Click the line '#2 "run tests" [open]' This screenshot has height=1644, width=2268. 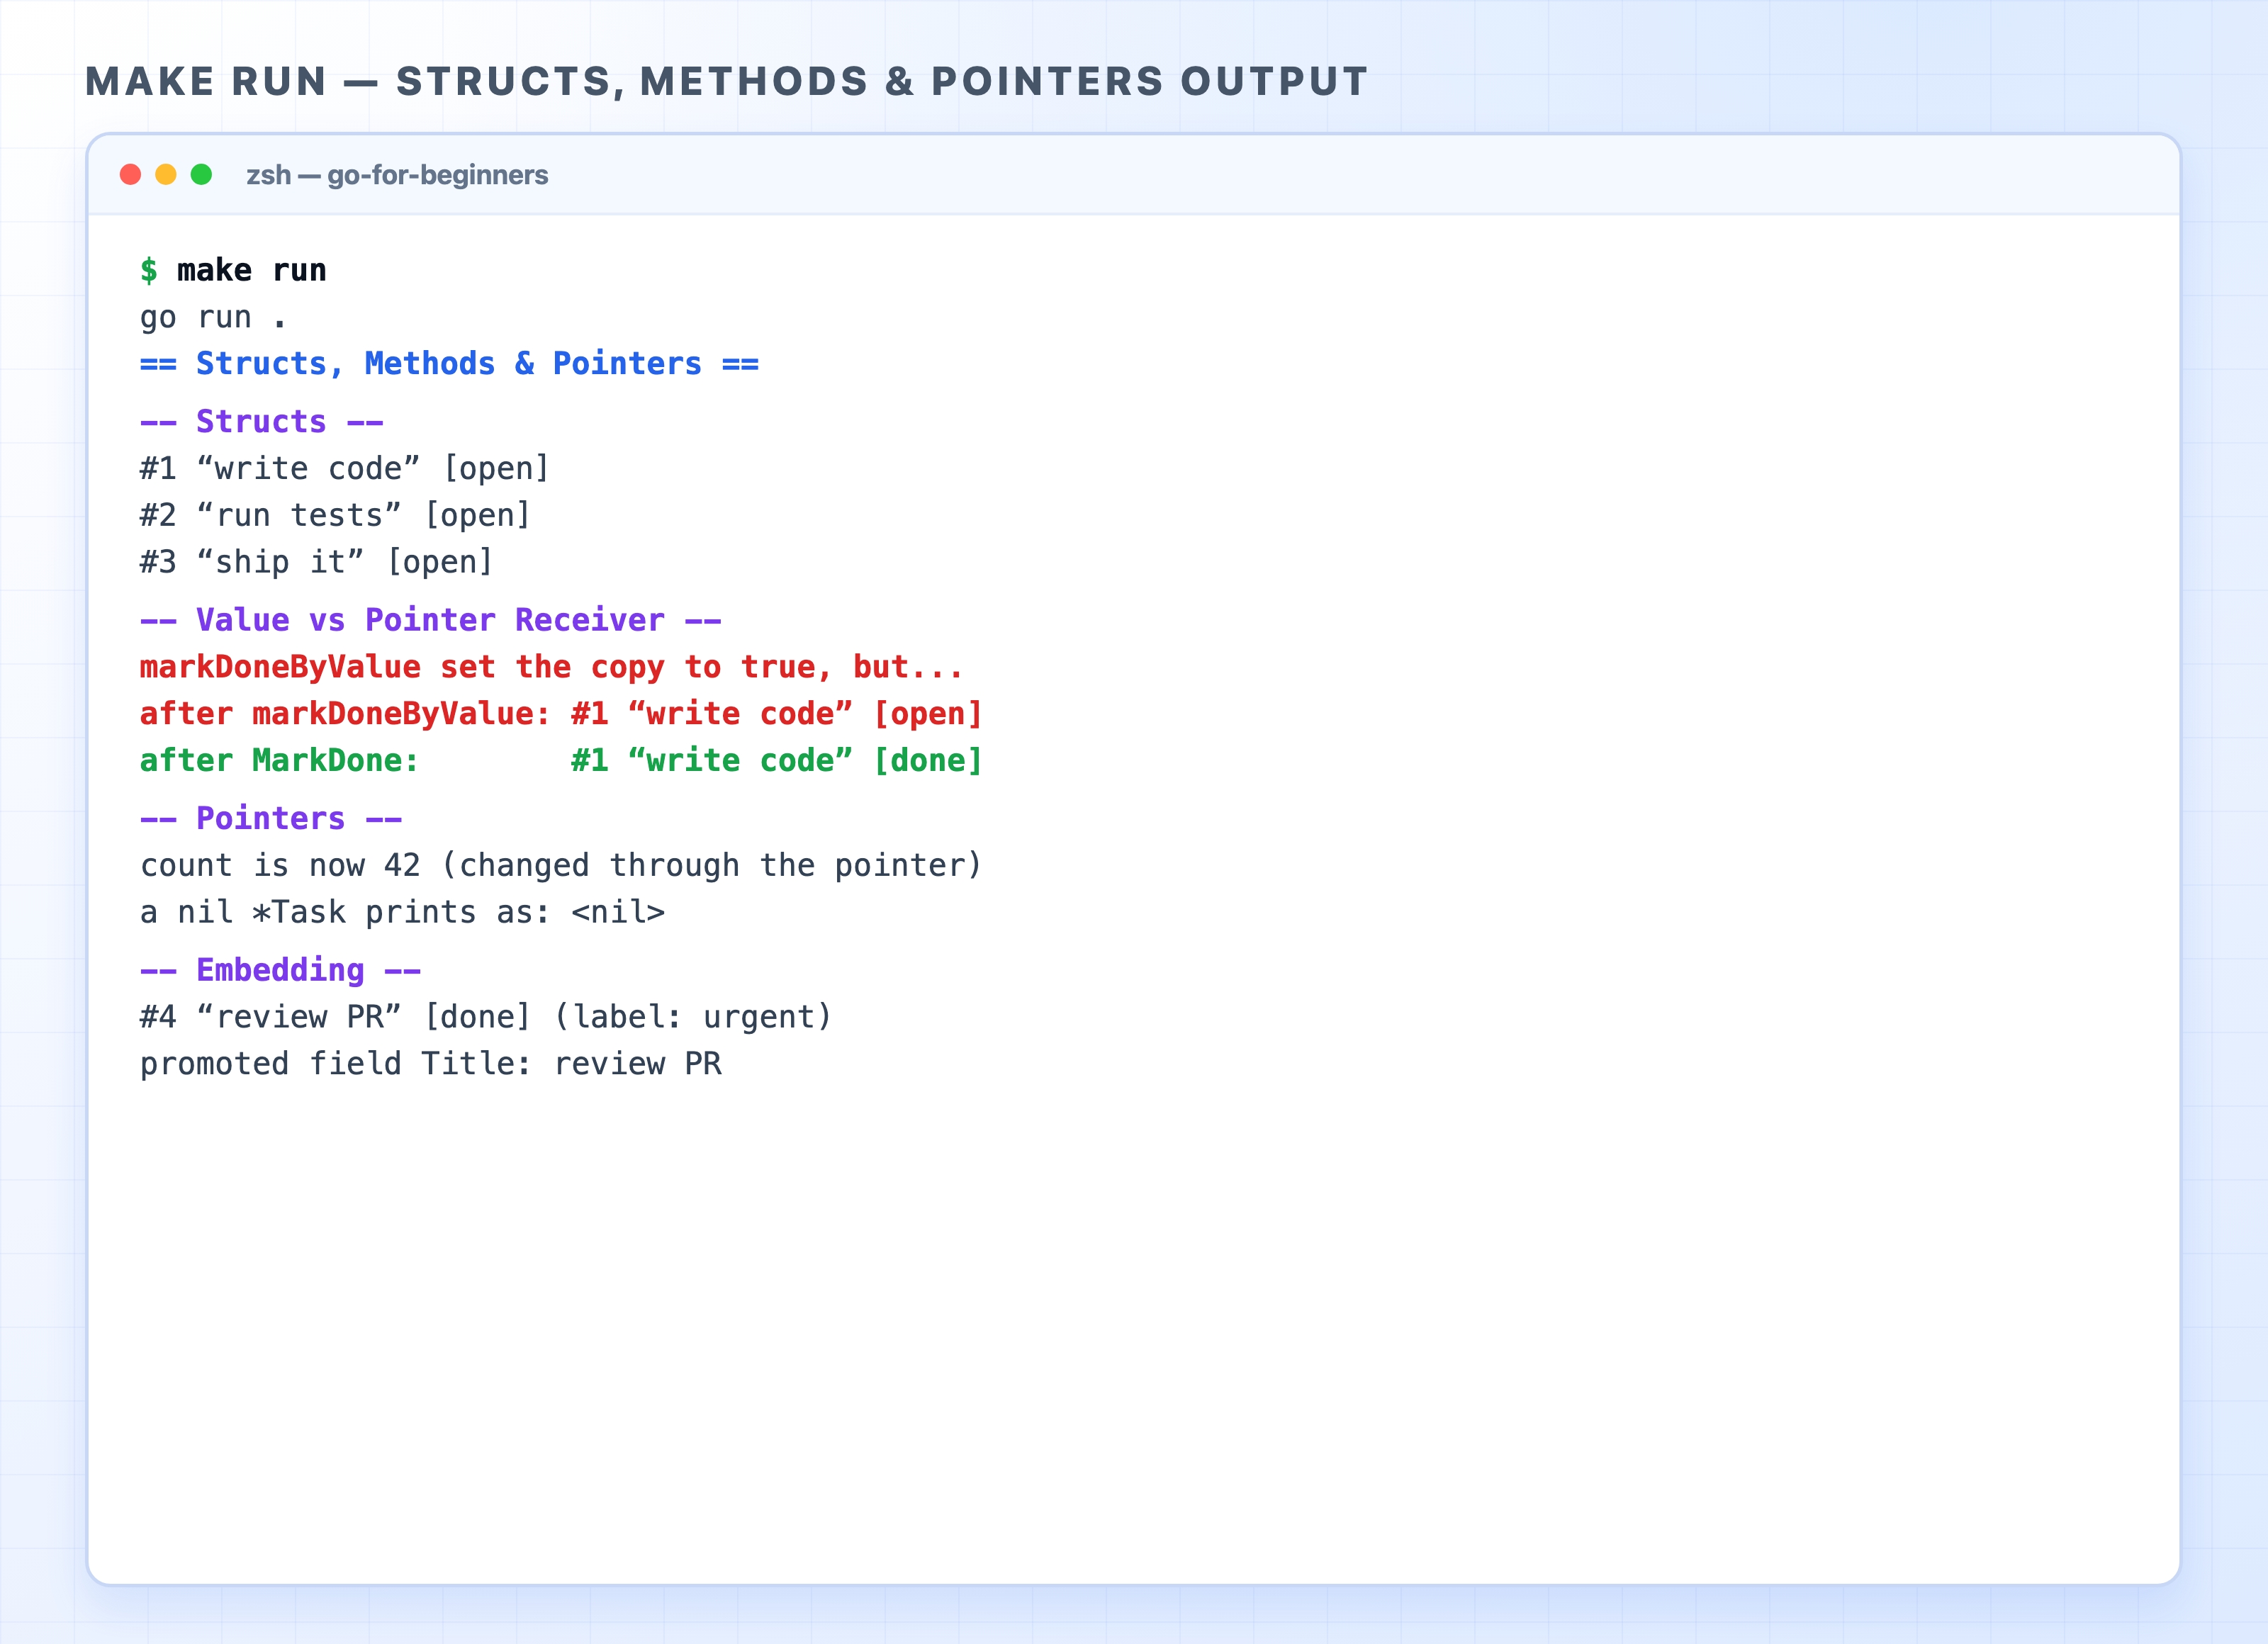pos(335,516)
